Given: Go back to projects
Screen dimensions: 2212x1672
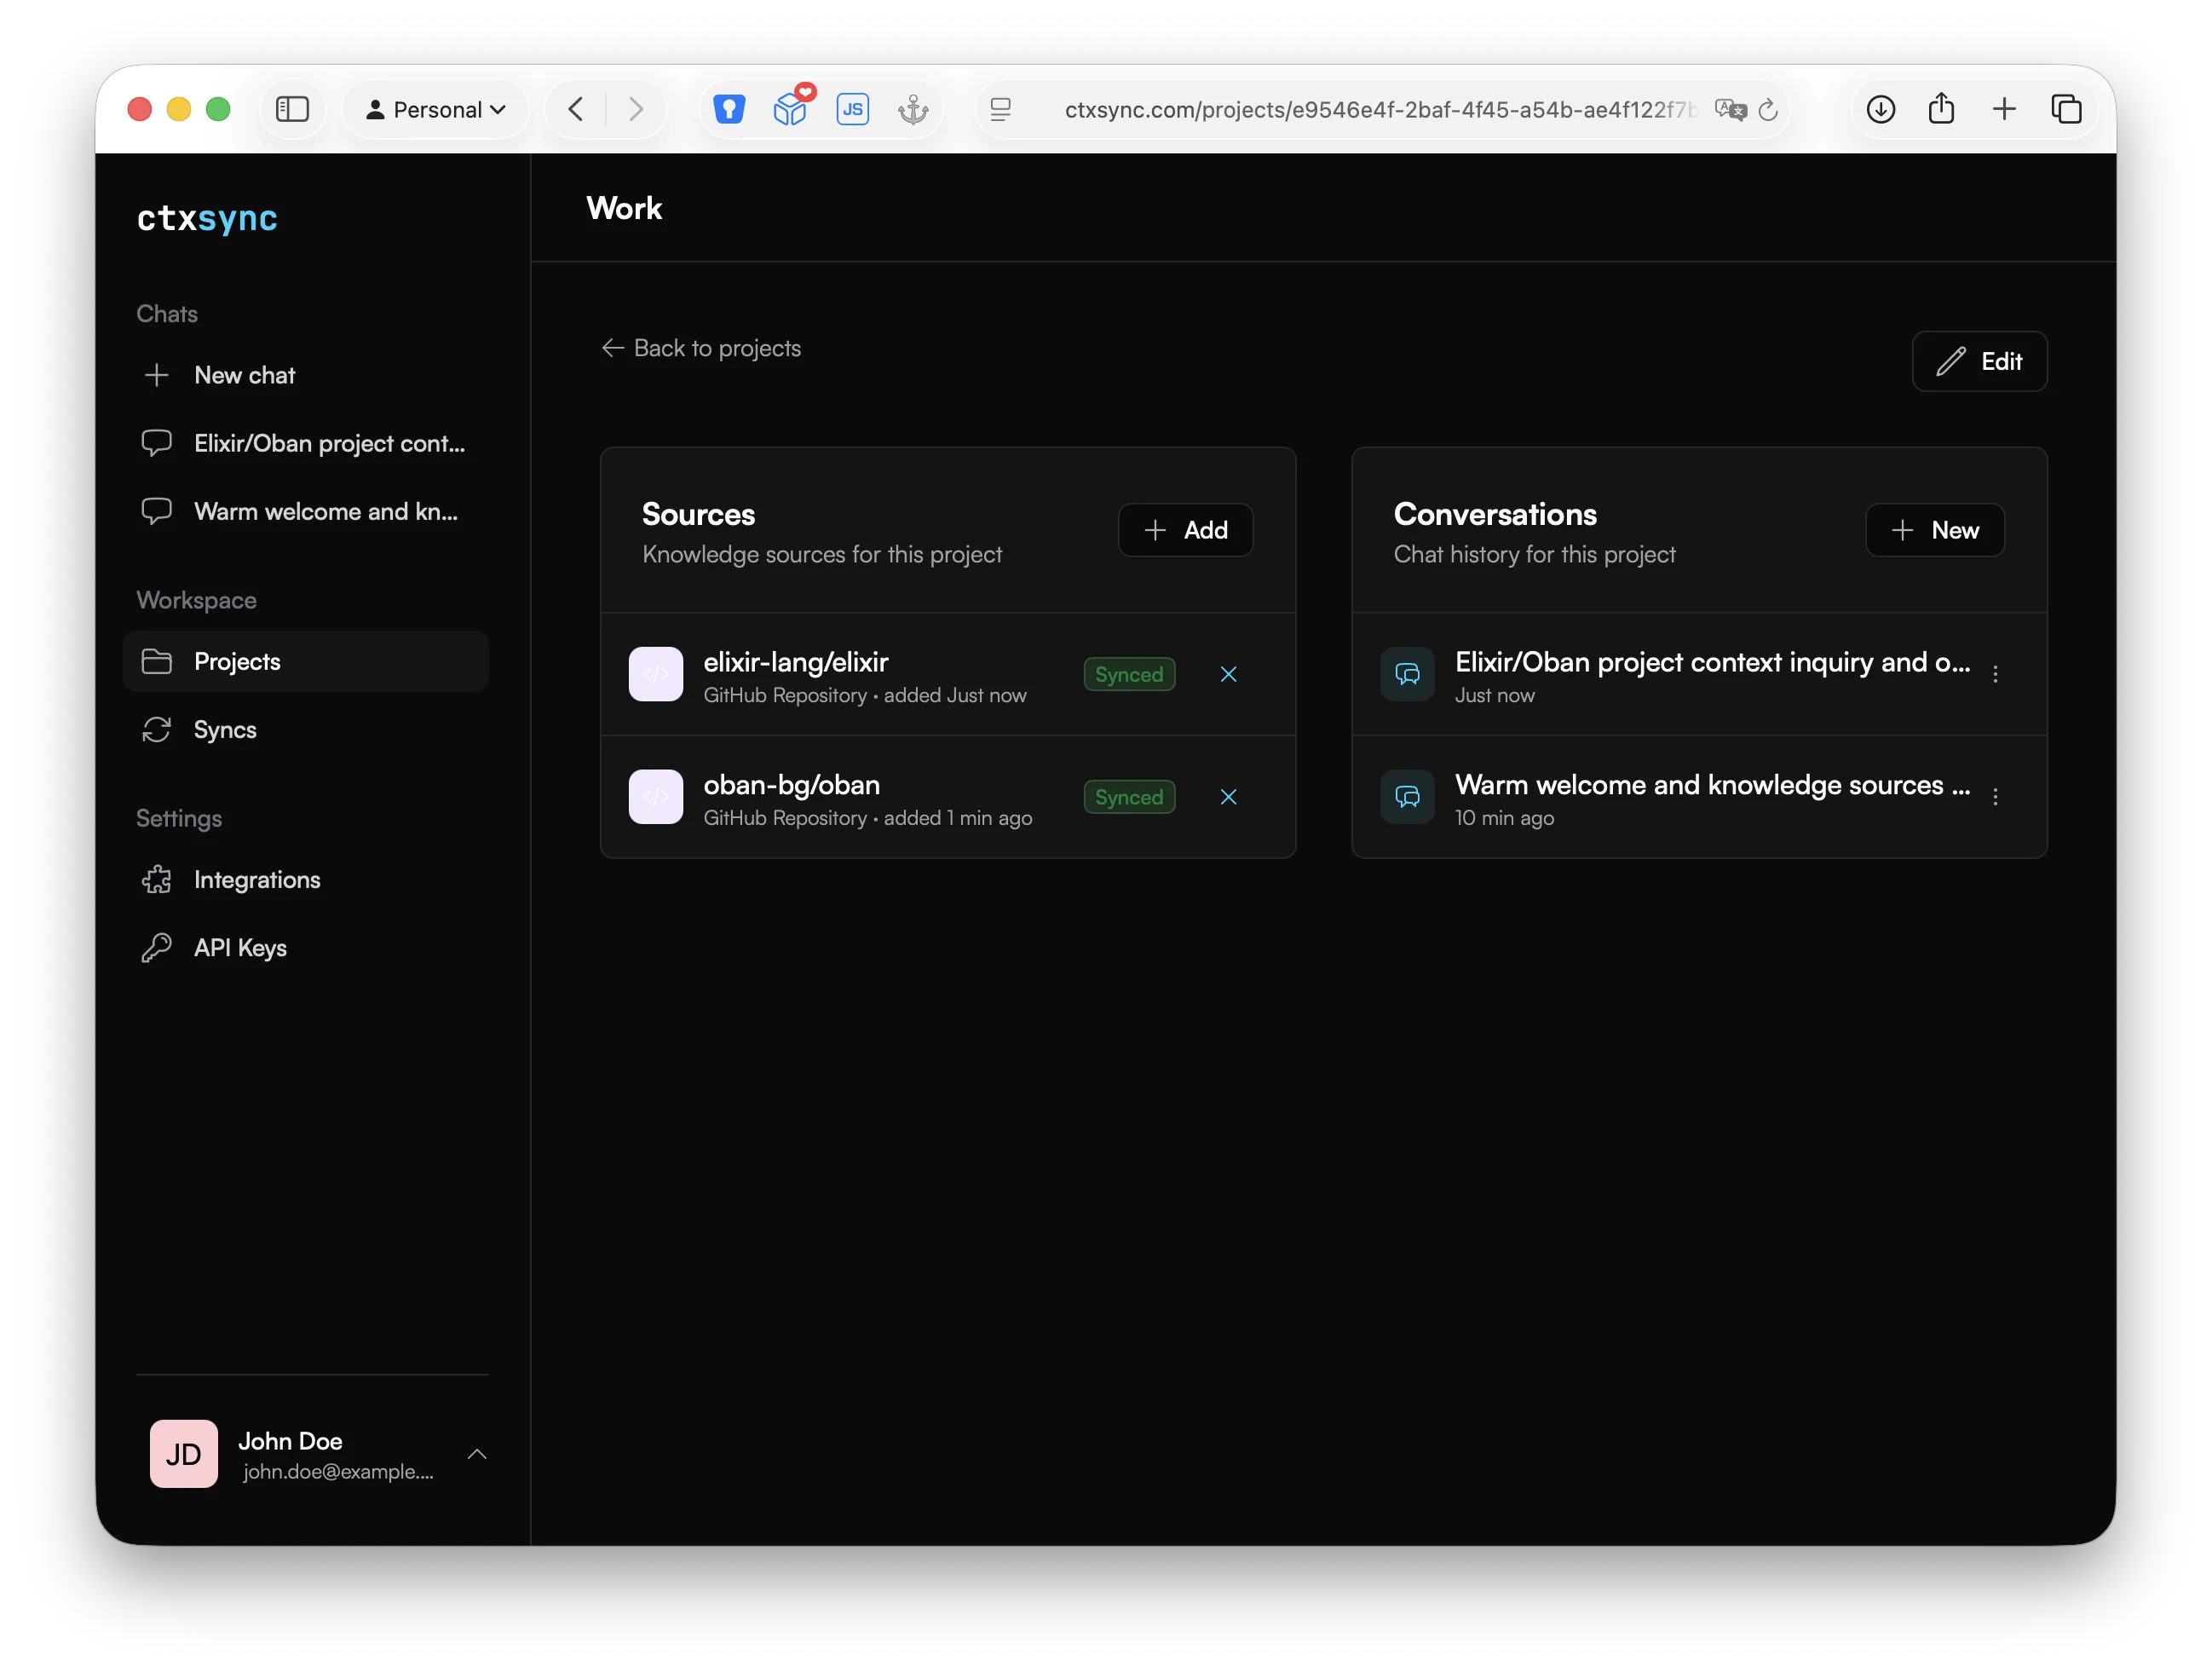Looking at the screenshot, I should 702,348.
